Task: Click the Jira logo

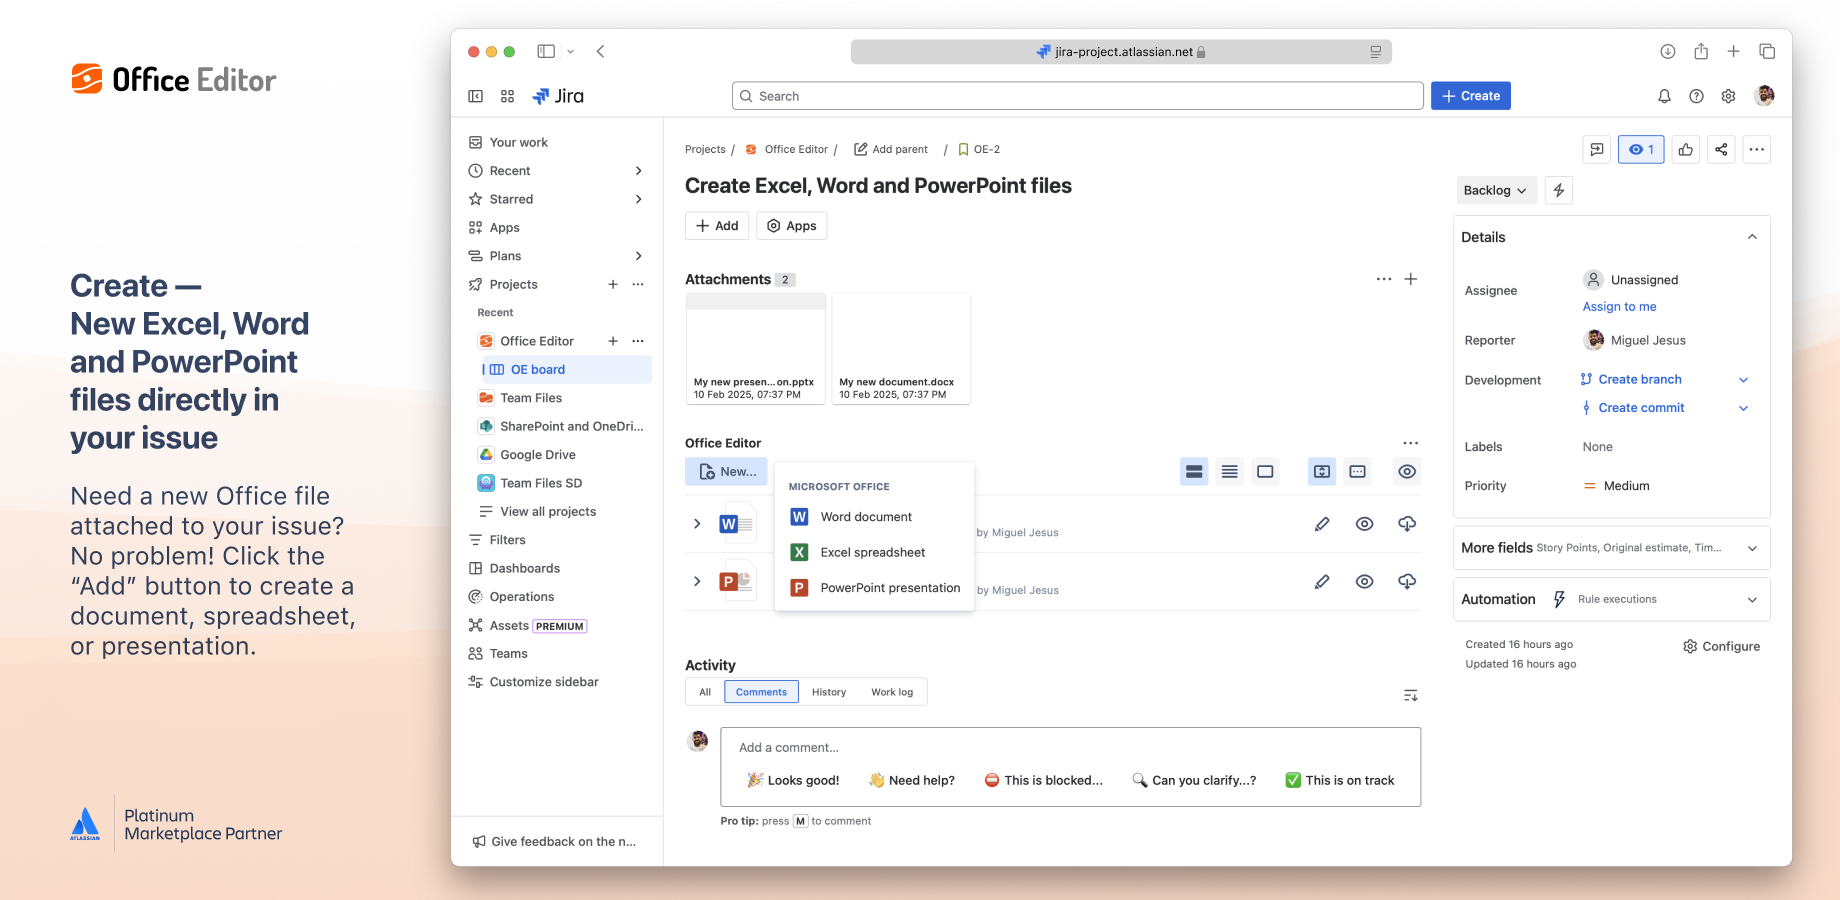Action: 558,96
